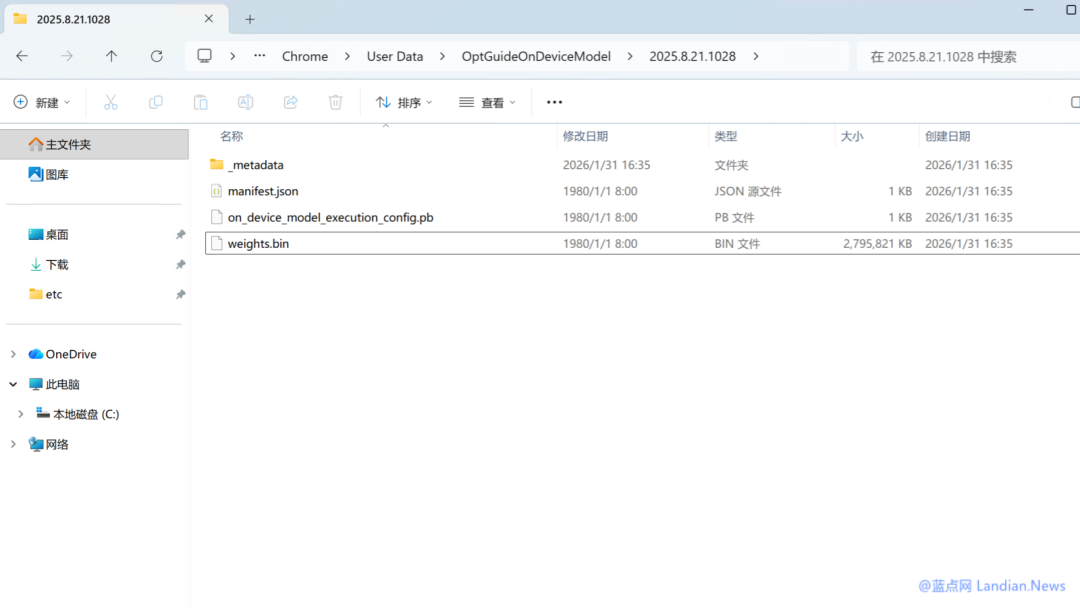Screen dimensions: 1080x608
Task: Refresh the folder view
Action: [x=156, y=56]
